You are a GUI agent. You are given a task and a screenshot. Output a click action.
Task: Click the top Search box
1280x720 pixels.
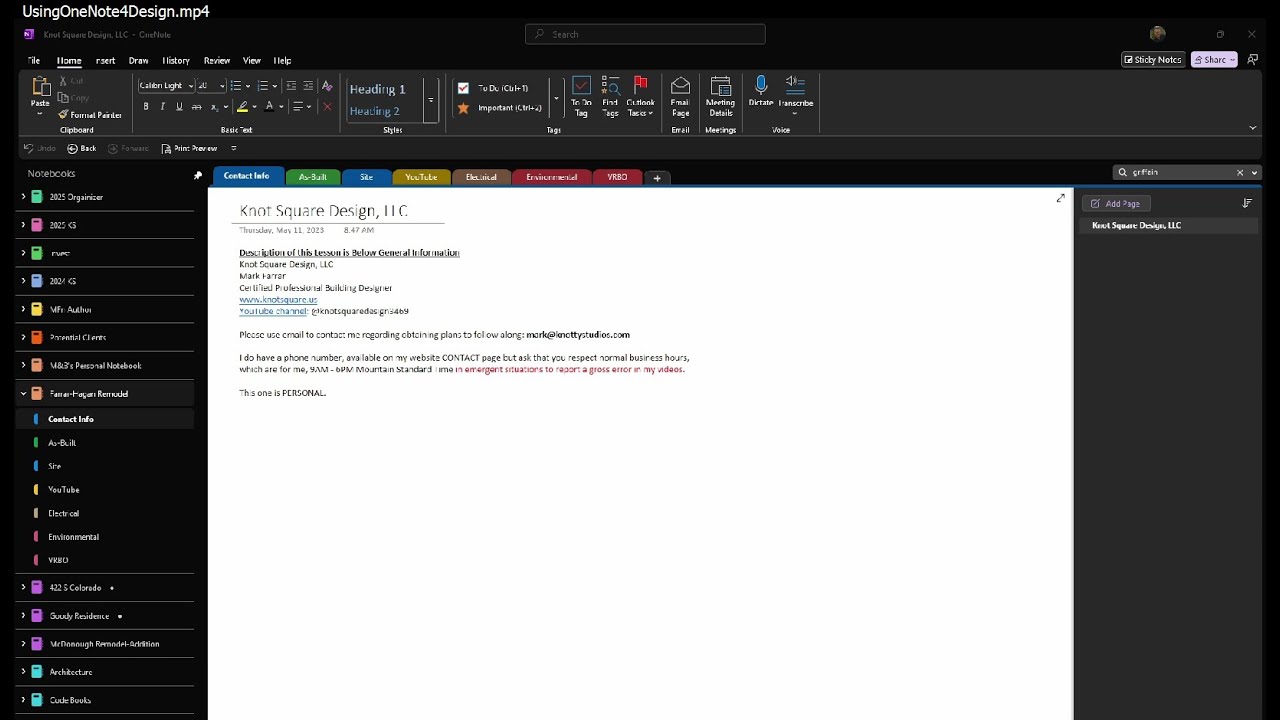[645, 34]
